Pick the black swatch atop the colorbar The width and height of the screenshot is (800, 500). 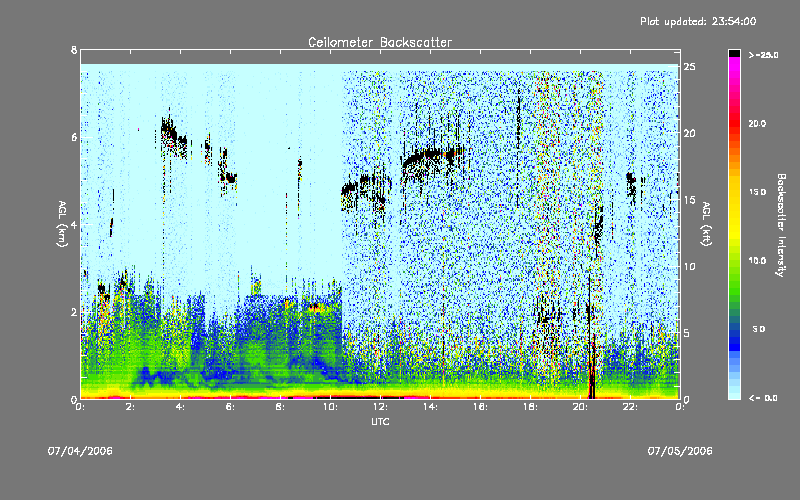[x=734, y=53]
